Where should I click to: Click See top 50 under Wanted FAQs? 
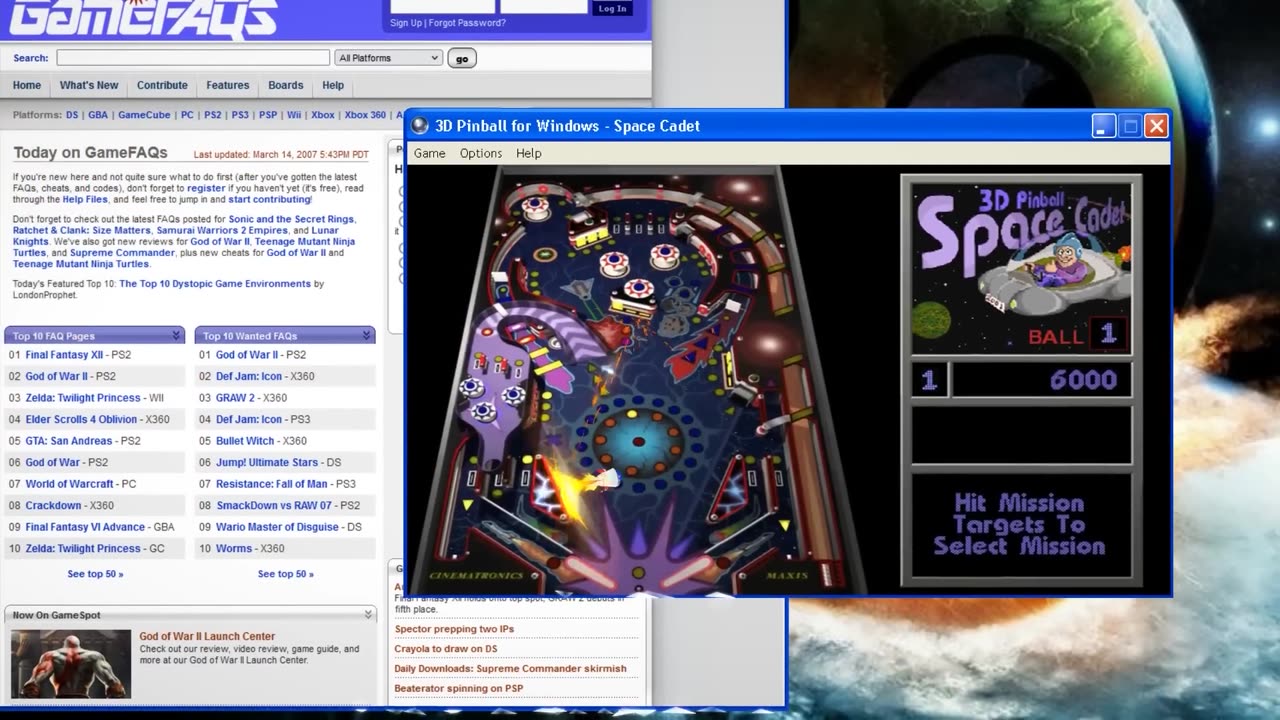click(x=286, y=574)
